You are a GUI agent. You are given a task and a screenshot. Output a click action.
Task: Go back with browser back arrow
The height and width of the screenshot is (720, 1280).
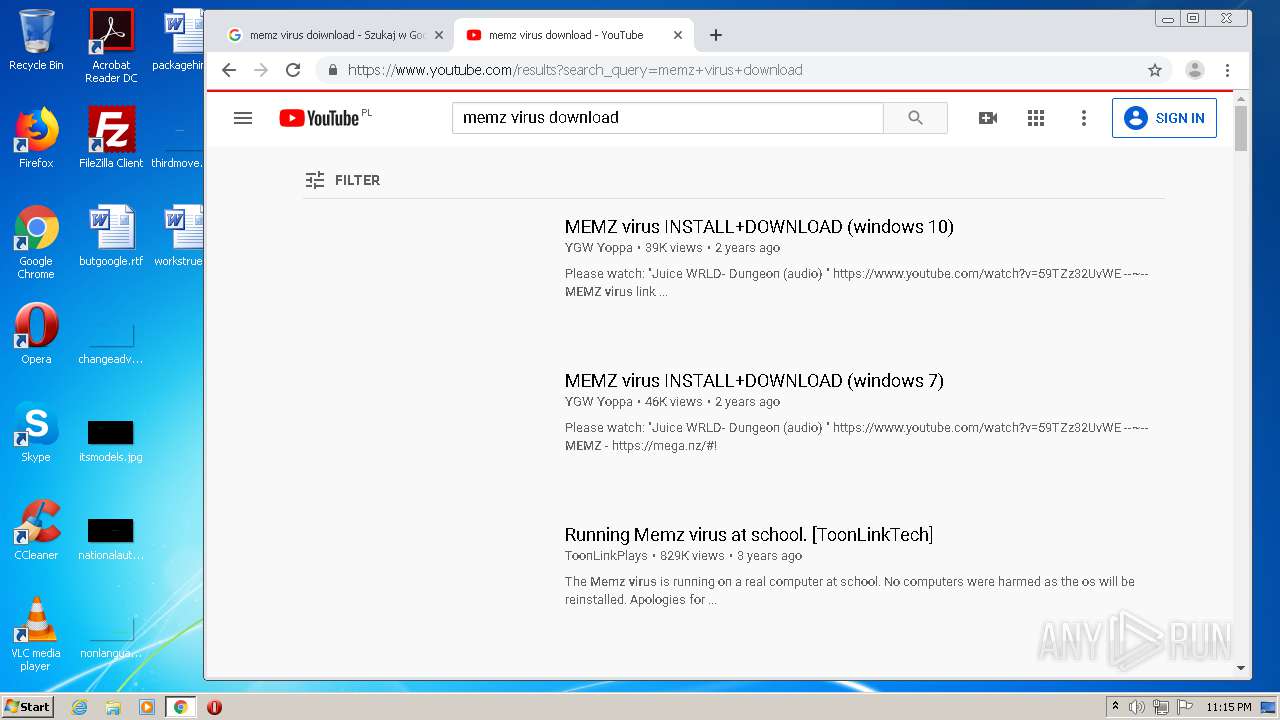[229, 70]
